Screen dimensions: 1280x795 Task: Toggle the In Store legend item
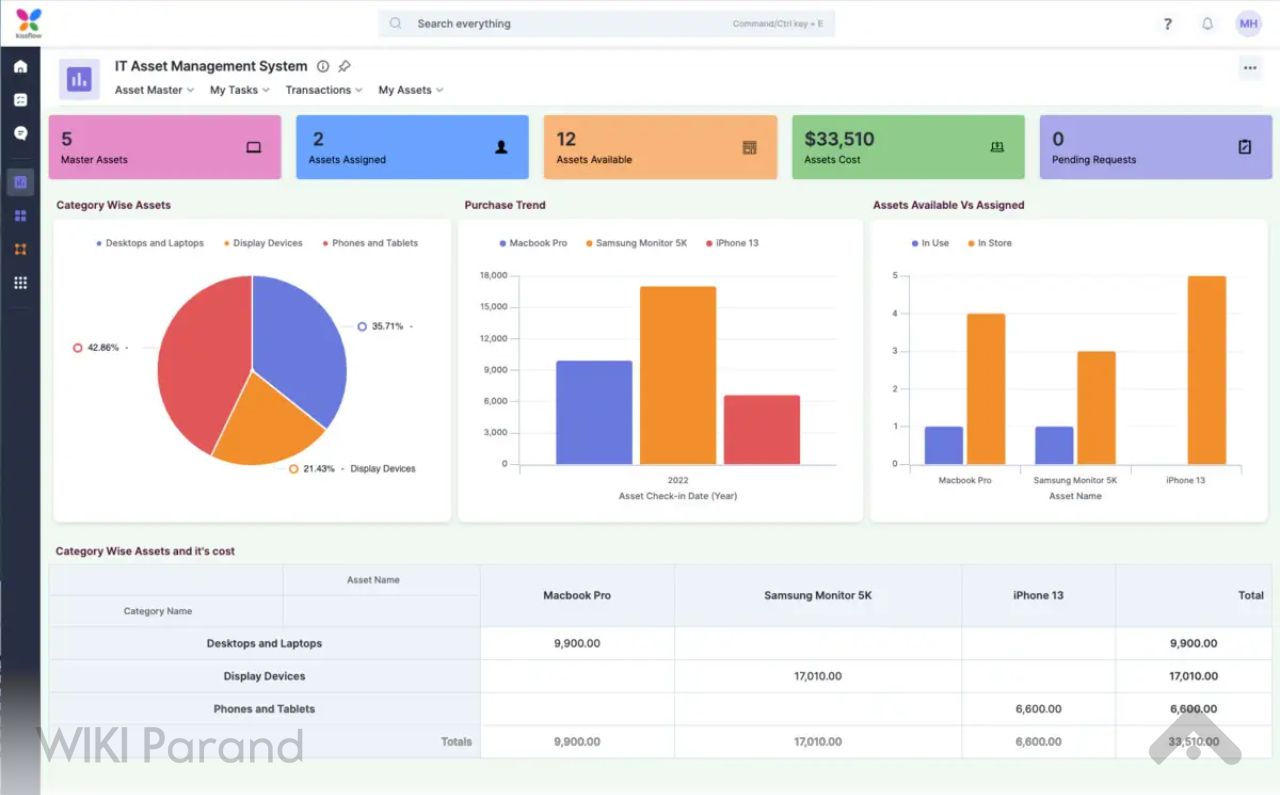990,243
